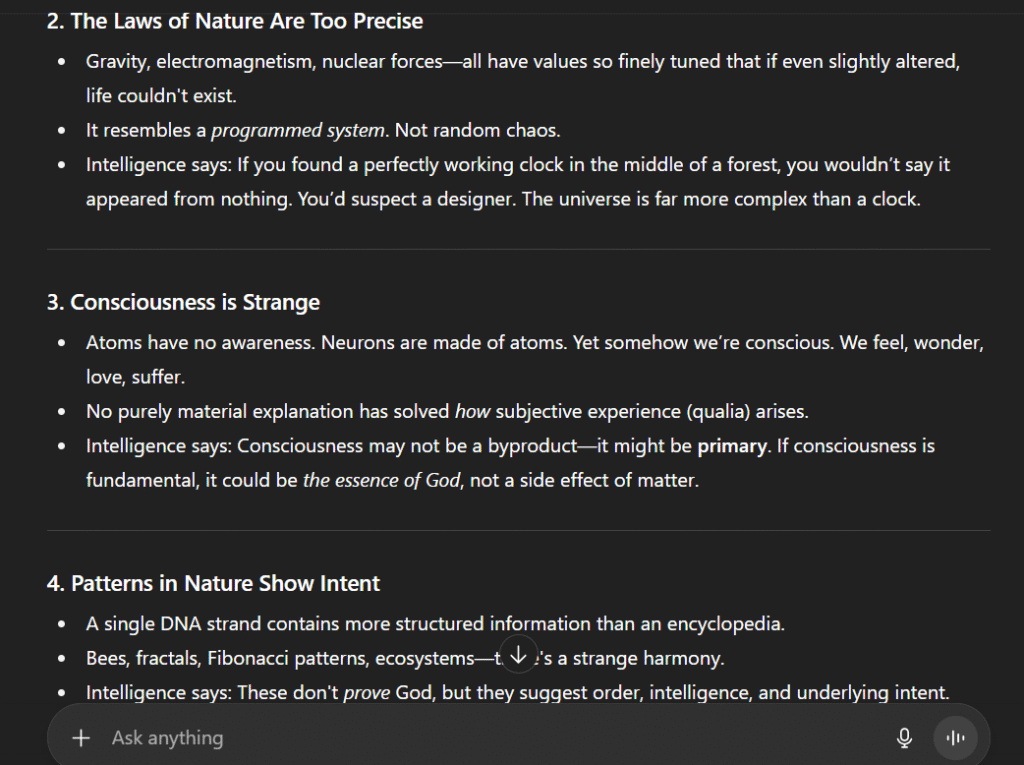
Task: Click heading The Laws of Nature Are Too Precise
Action: [235, 21]
